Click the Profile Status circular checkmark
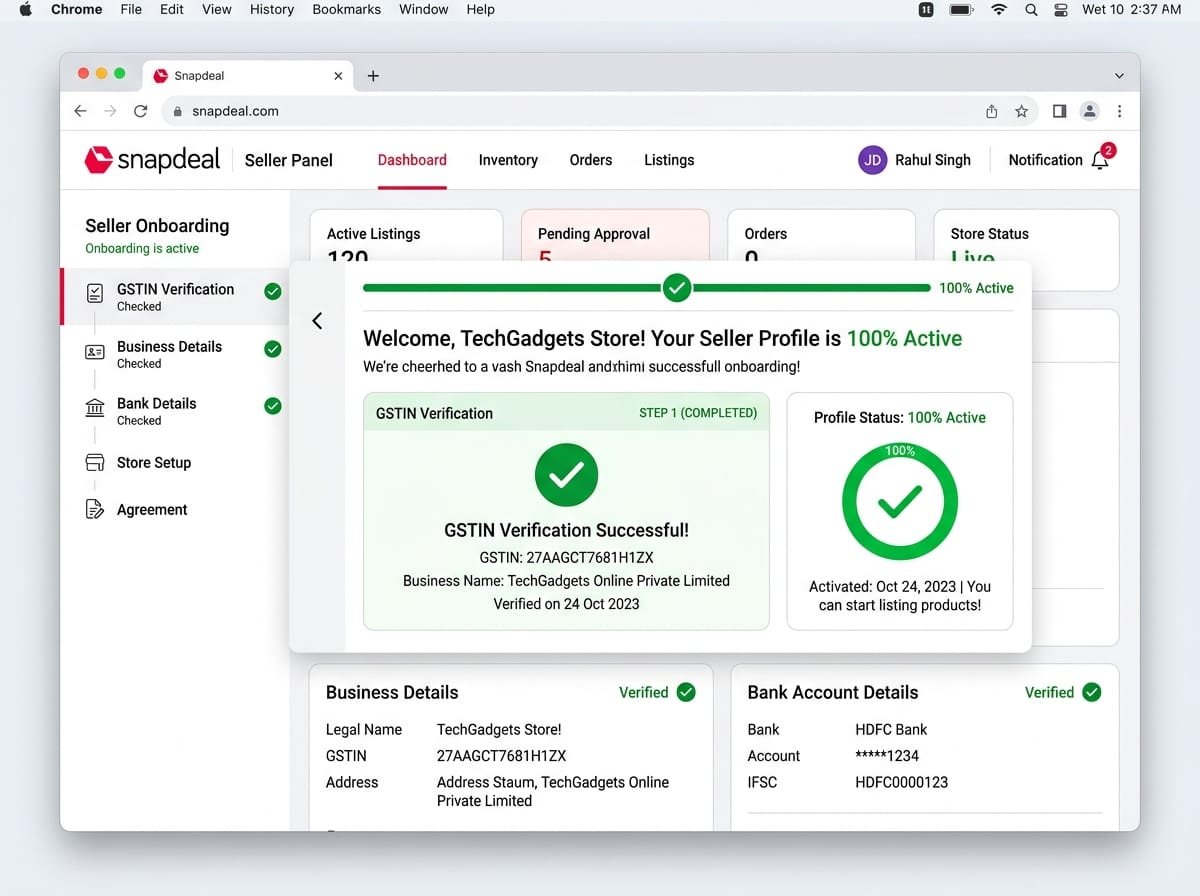Image resolution: width=1200 pixels, height=896 pixels. (900, 502)
